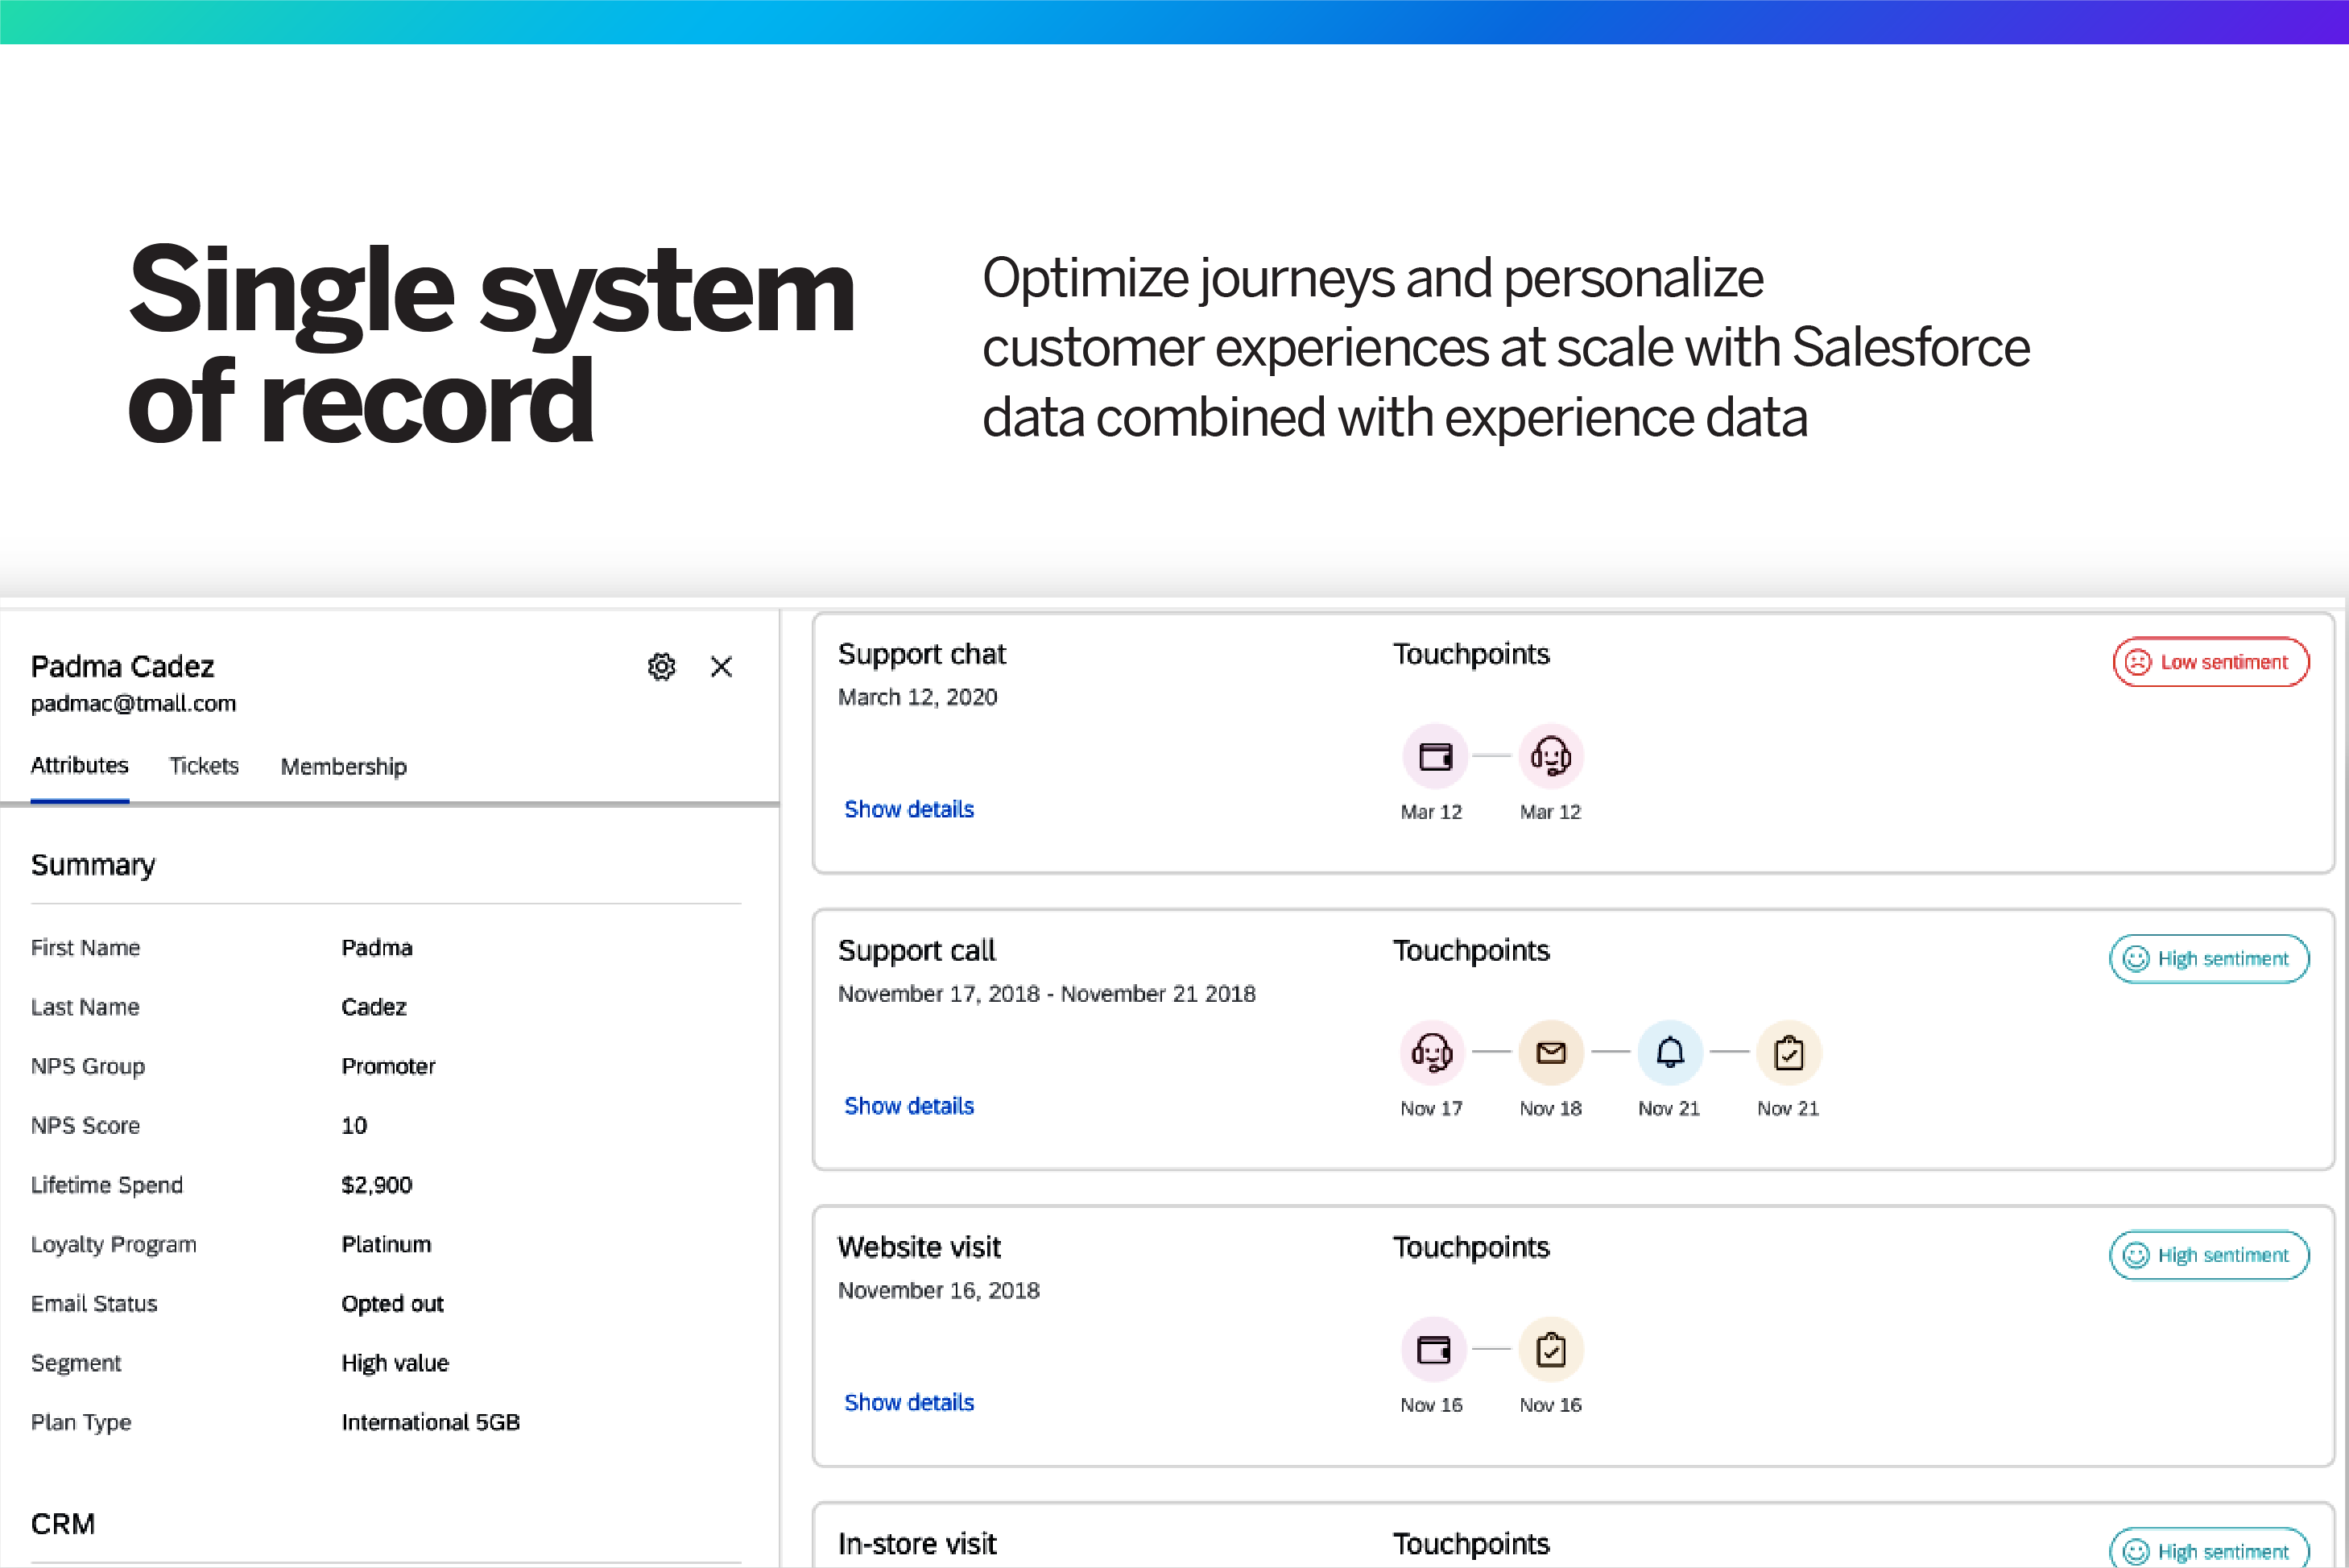Screen dimensions: 2349x1568
Task: Select the Support chat headset agent touchpoint icon
Action: tap(1551, 756)
